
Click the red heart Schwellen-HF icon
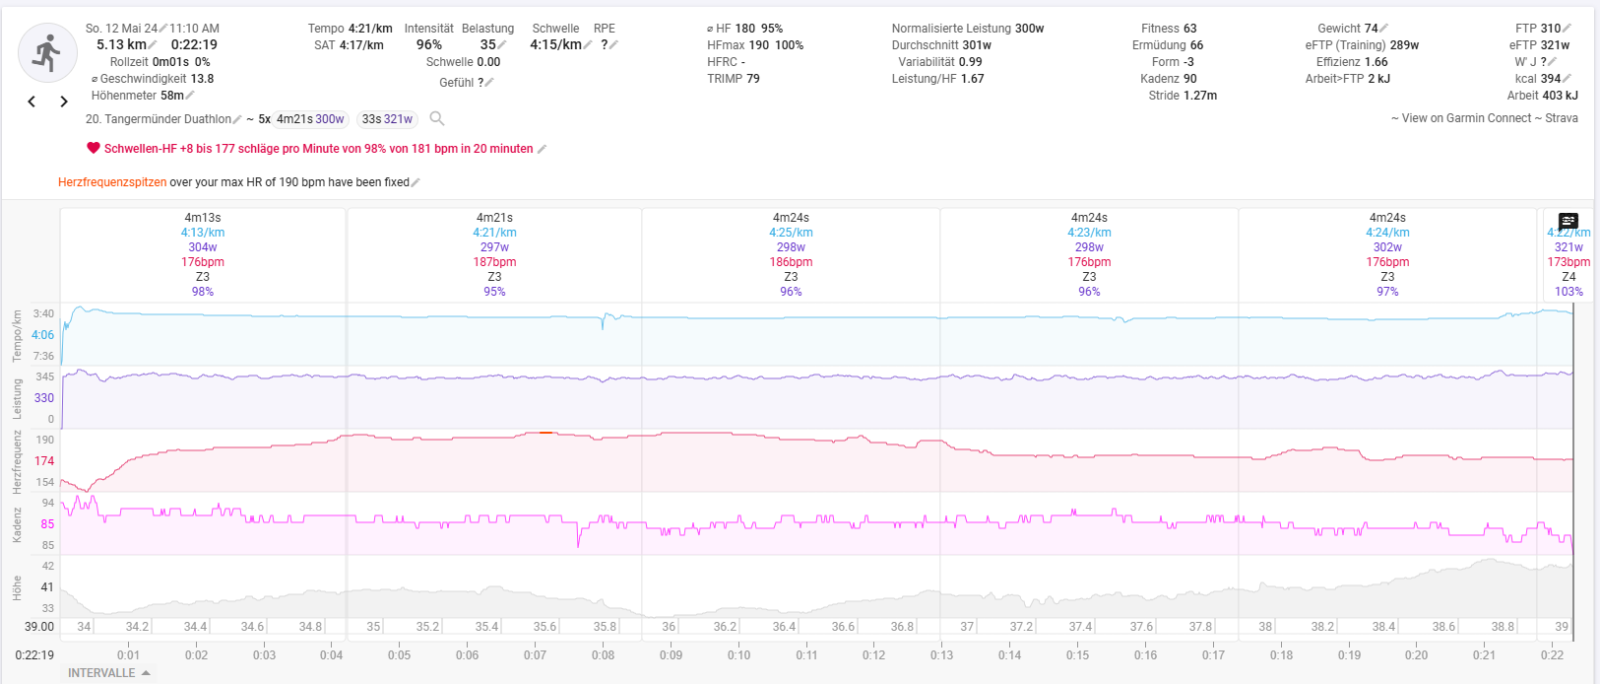coord(93,148)
